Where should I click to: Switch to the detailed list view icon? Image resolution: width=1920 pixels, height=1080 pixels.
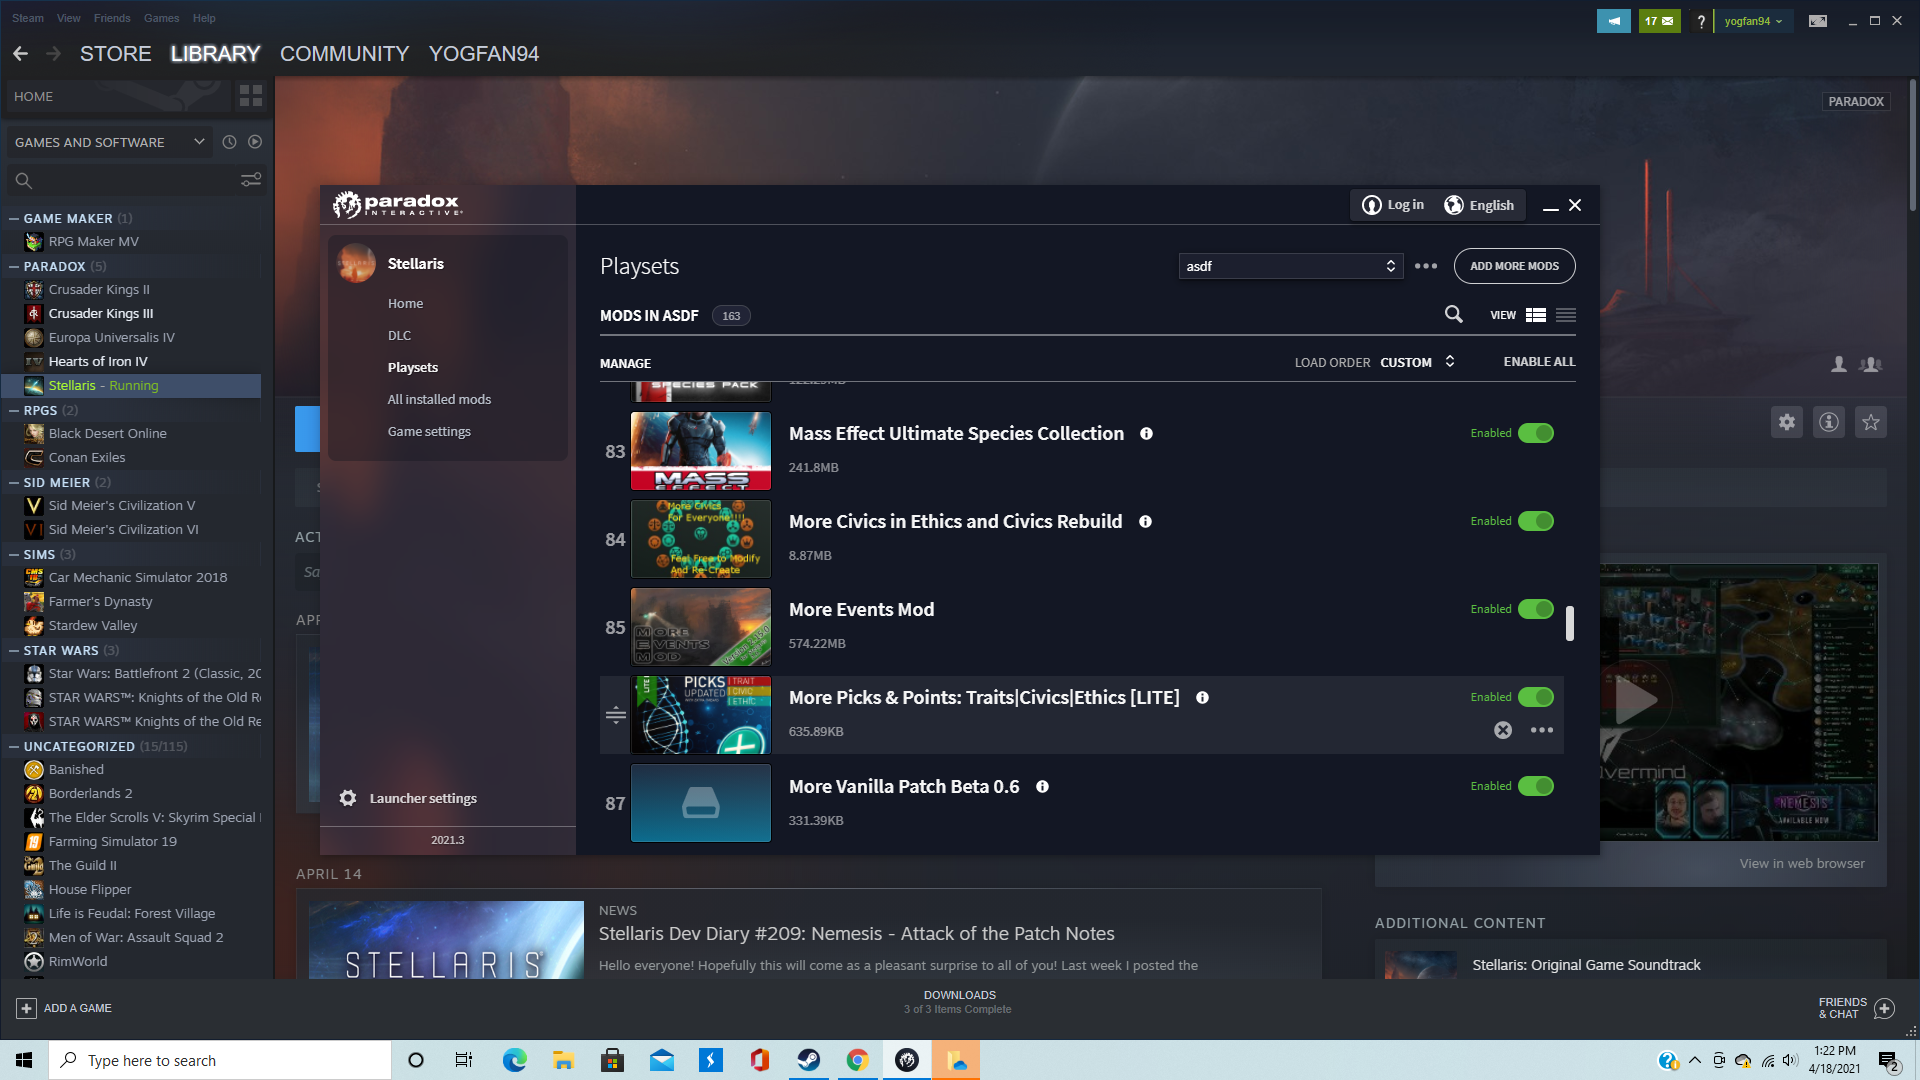click(x=1536, y=315)
